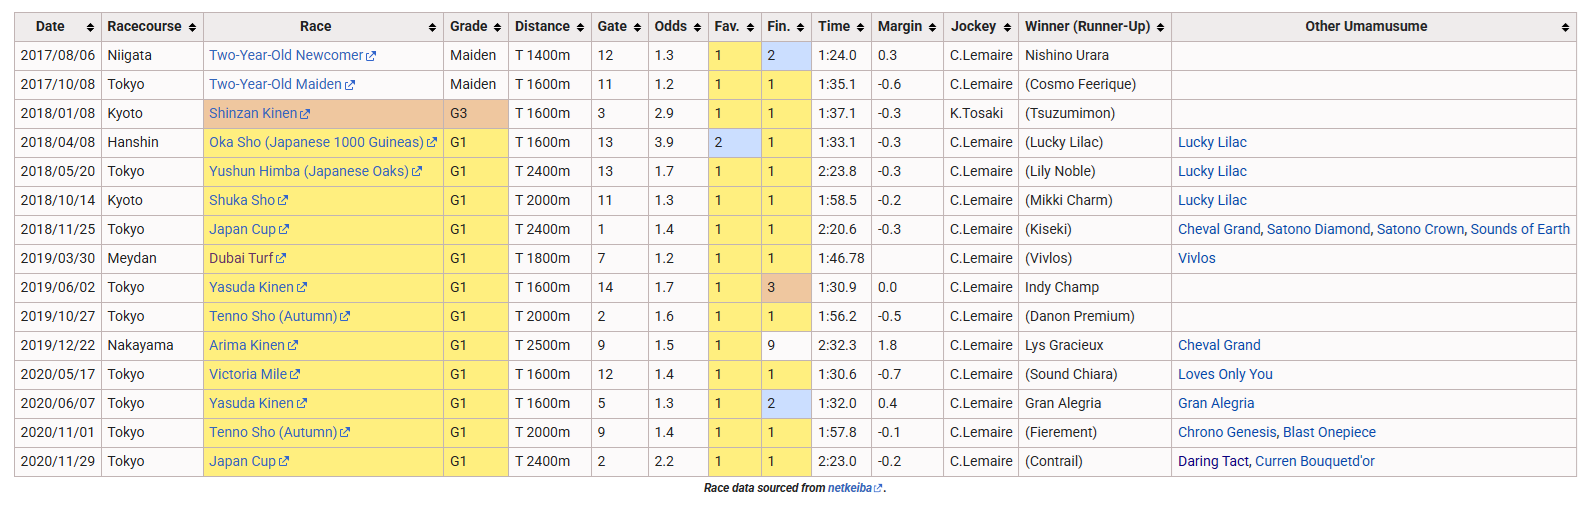
Task: Open the Shinzan Kinen race link
Action: pos(253,114)
